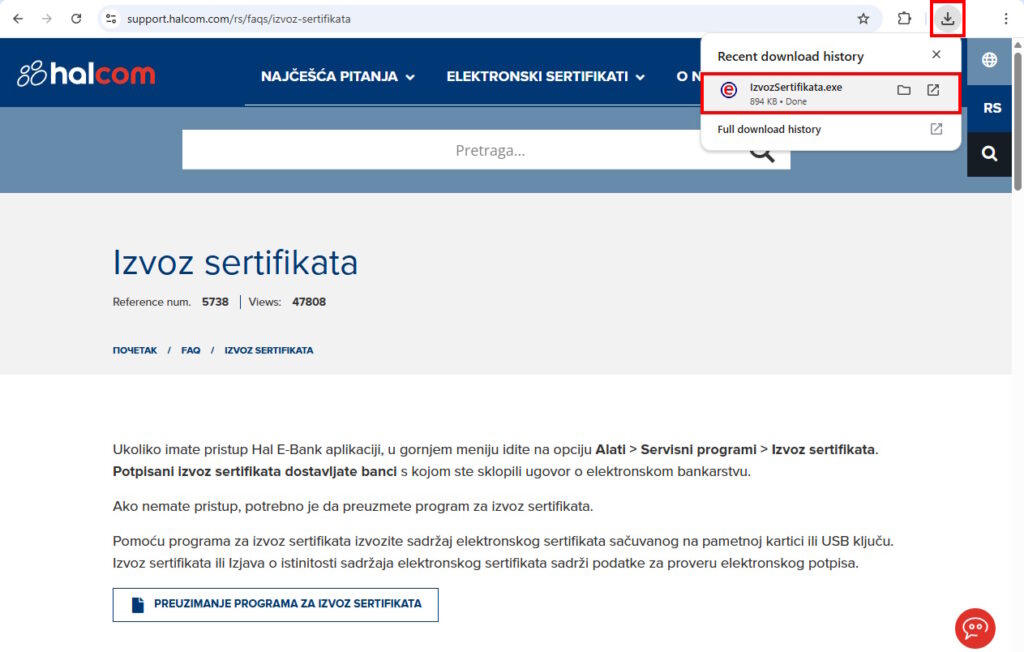The height and width of the screenshot is (652, 1024).
Task: Select RS language option
Action: (x=991, y=108)
